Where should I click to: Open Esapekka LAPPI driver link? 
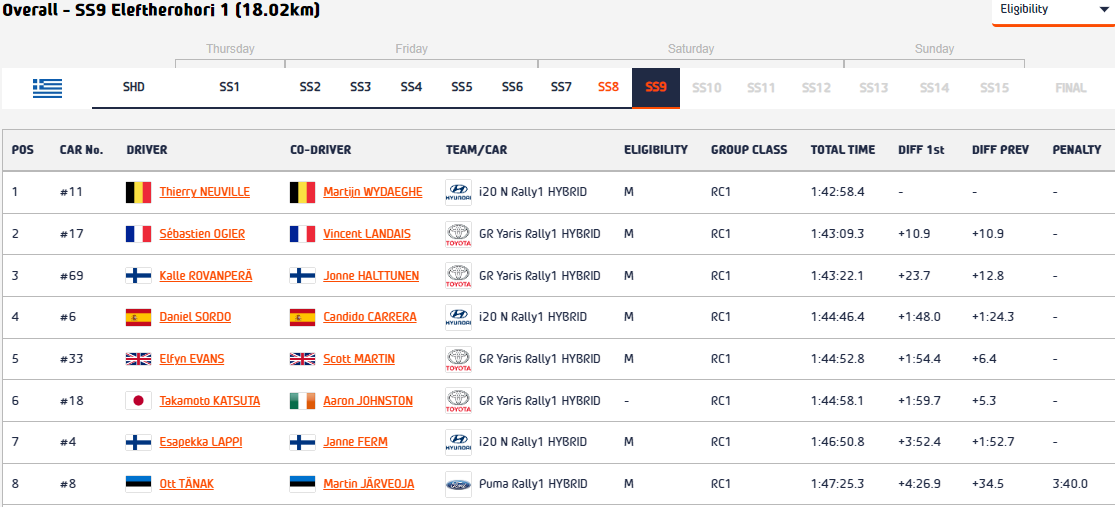(201, 442)
